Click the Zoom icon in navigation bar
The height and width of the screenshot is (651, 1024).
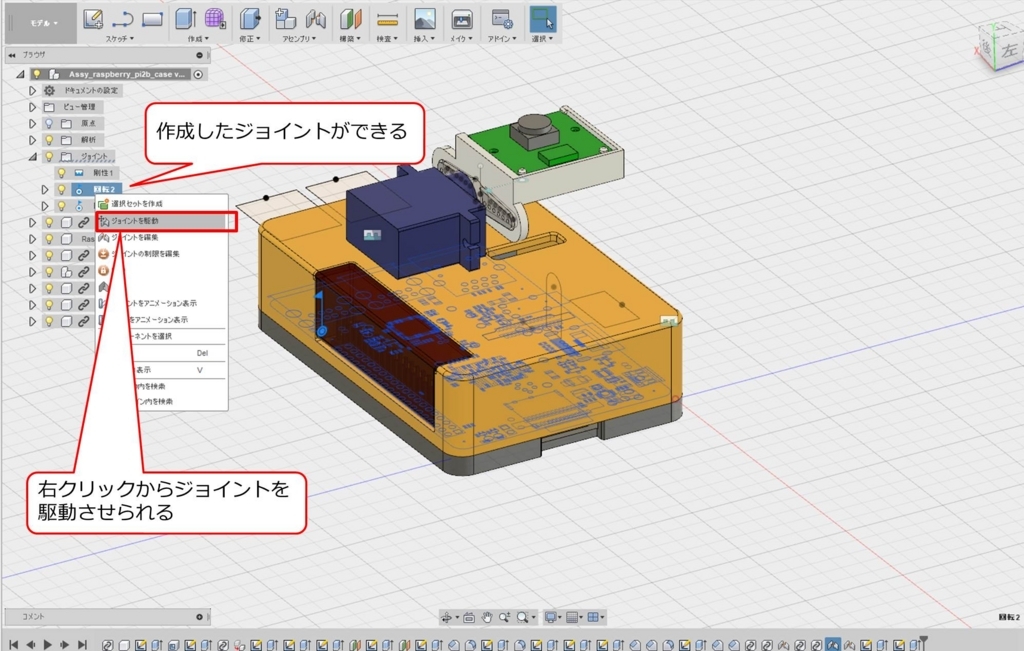point(504,617)
